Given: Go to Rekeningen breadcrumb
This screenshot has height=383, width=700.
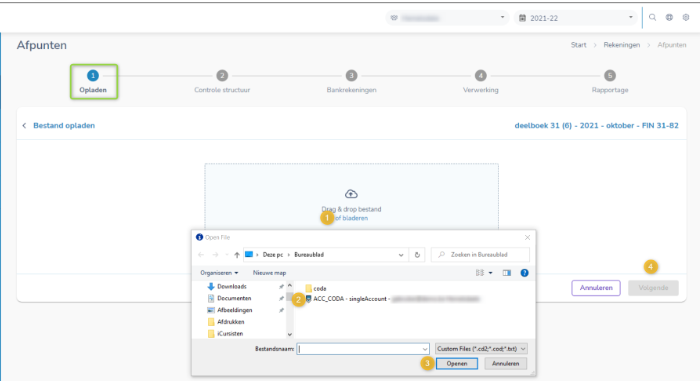Looking at the screenshot, I should [621, 45].
